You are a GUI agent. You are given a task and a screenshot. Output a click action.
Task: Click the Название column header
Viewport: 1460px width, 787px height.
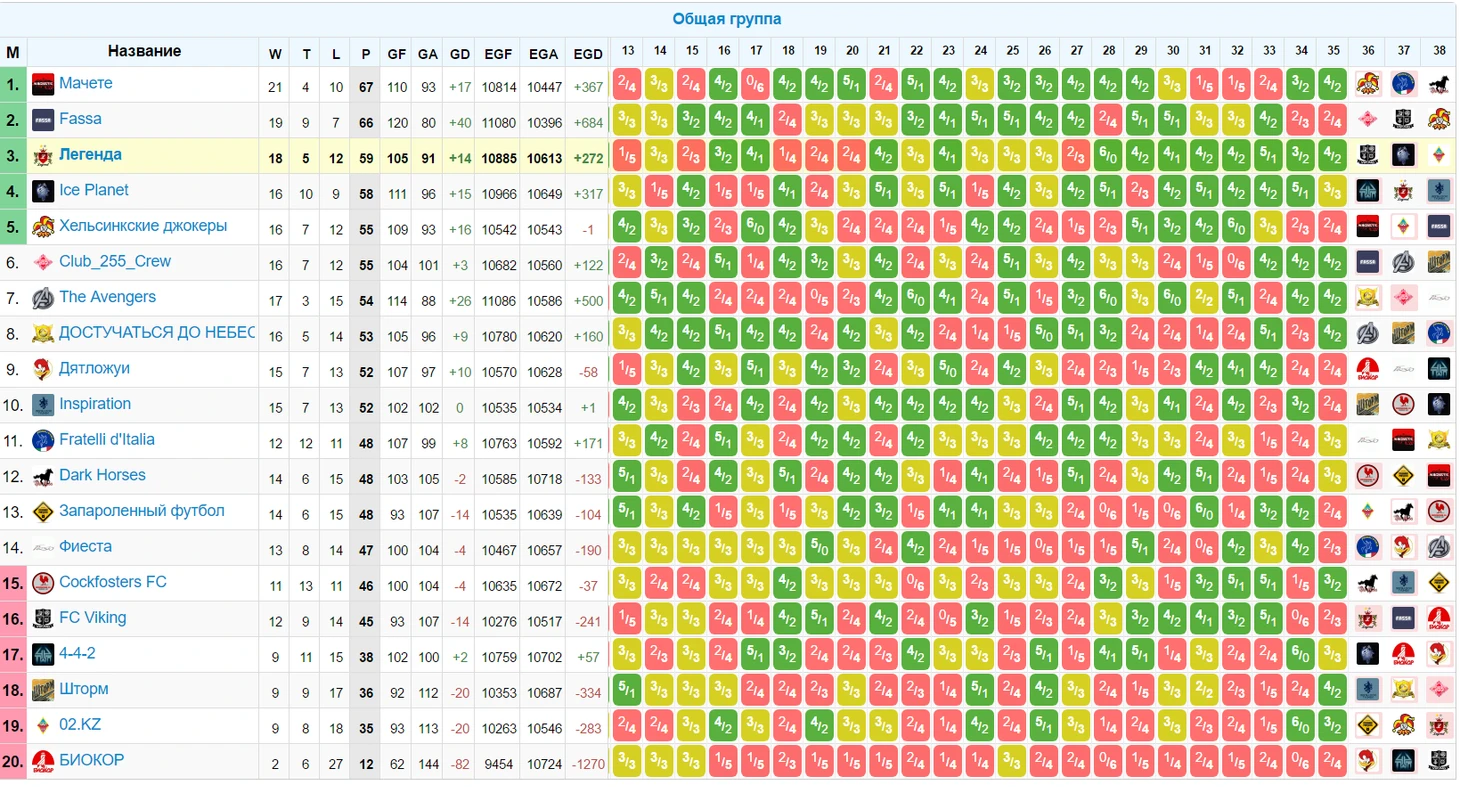pyautogui.click(x=144, y=51)
